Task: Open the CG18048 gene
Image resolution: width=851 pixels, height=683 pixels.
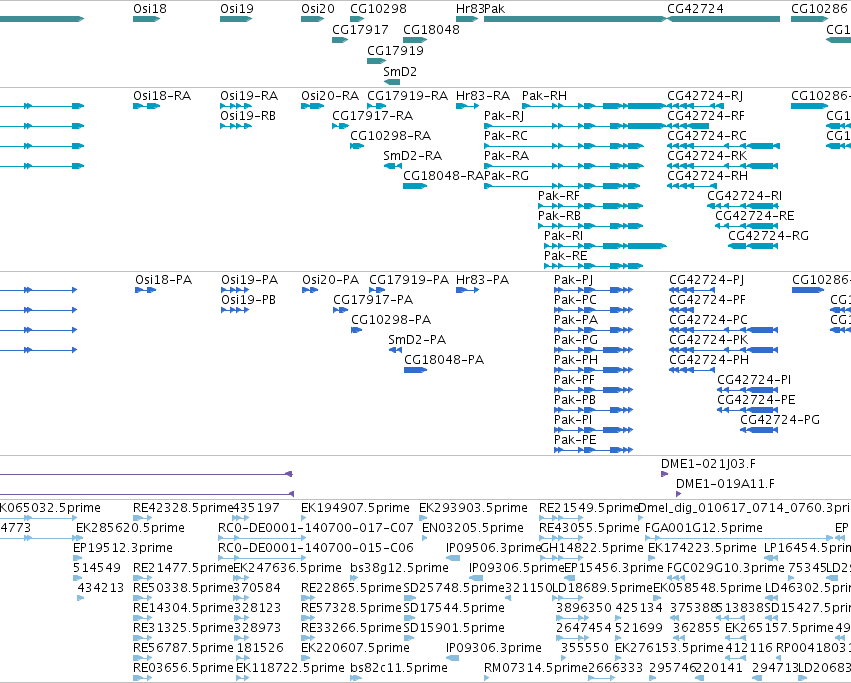Action: (415, 40)
